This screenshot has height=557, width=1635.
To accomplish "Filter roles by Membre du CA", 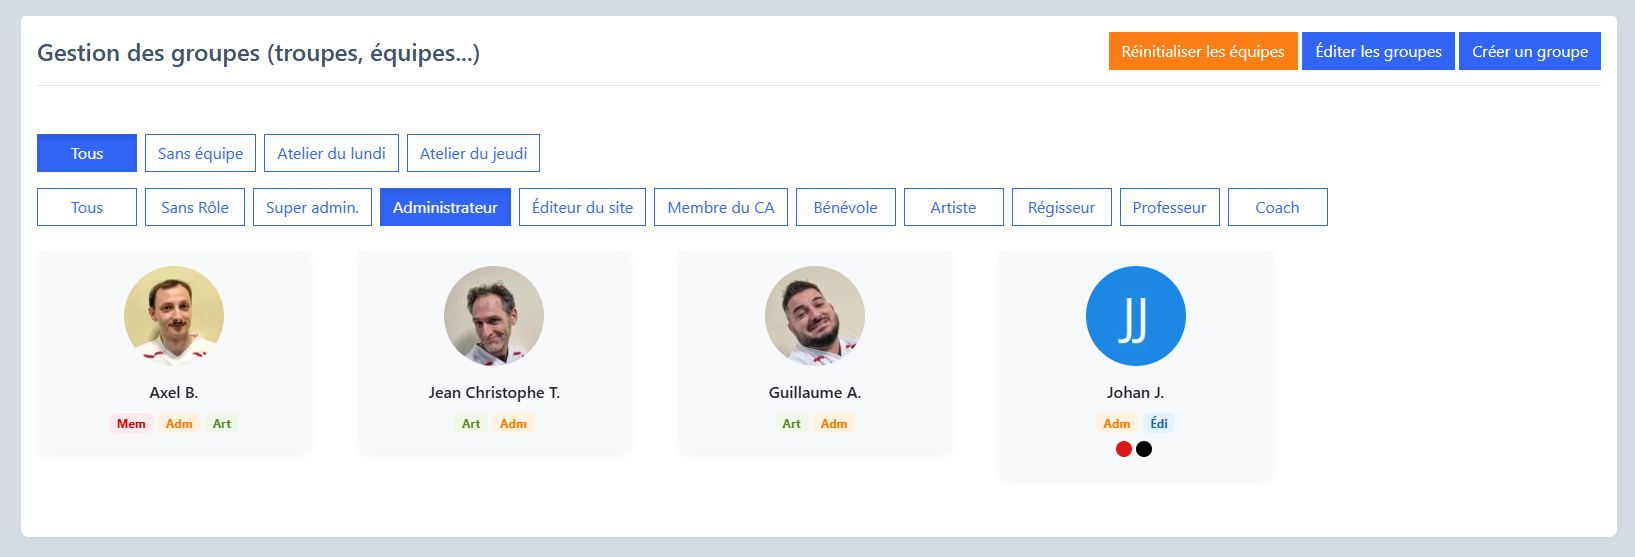I will point(721,207).
